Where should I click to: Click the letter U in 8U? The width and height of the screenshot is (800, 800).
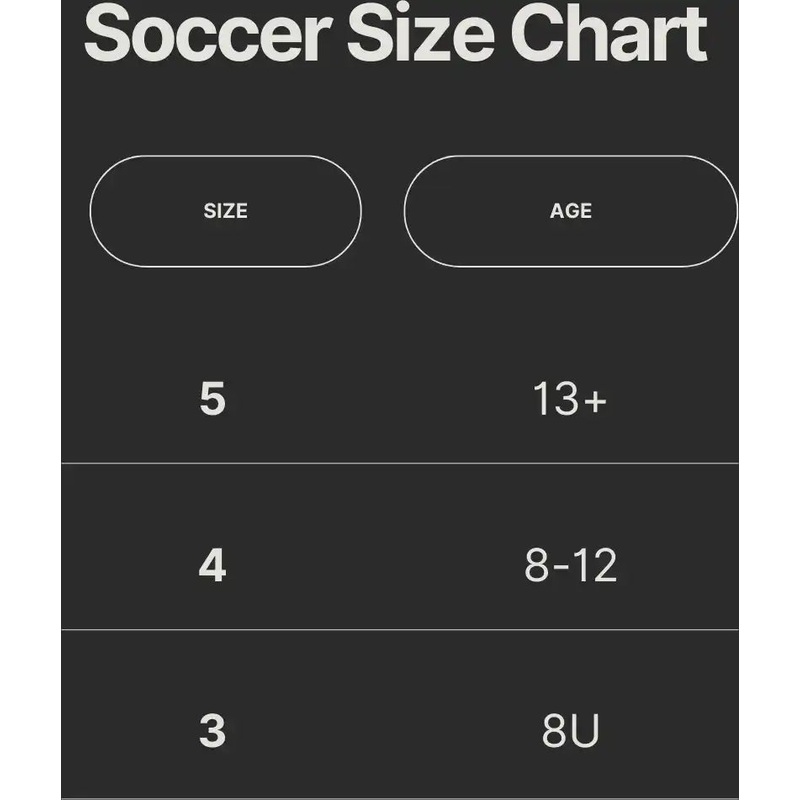[585, 732]
